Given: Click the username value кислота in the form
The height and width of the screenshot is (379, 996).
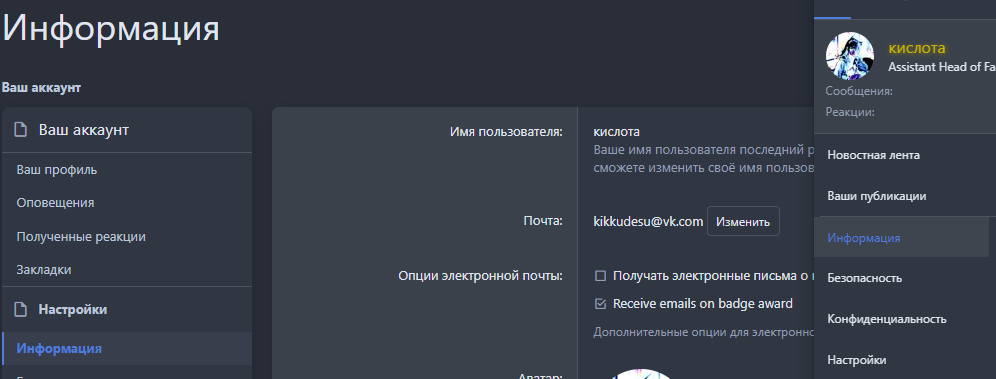Looking at the screenshot, I should [x=616, y=132].
